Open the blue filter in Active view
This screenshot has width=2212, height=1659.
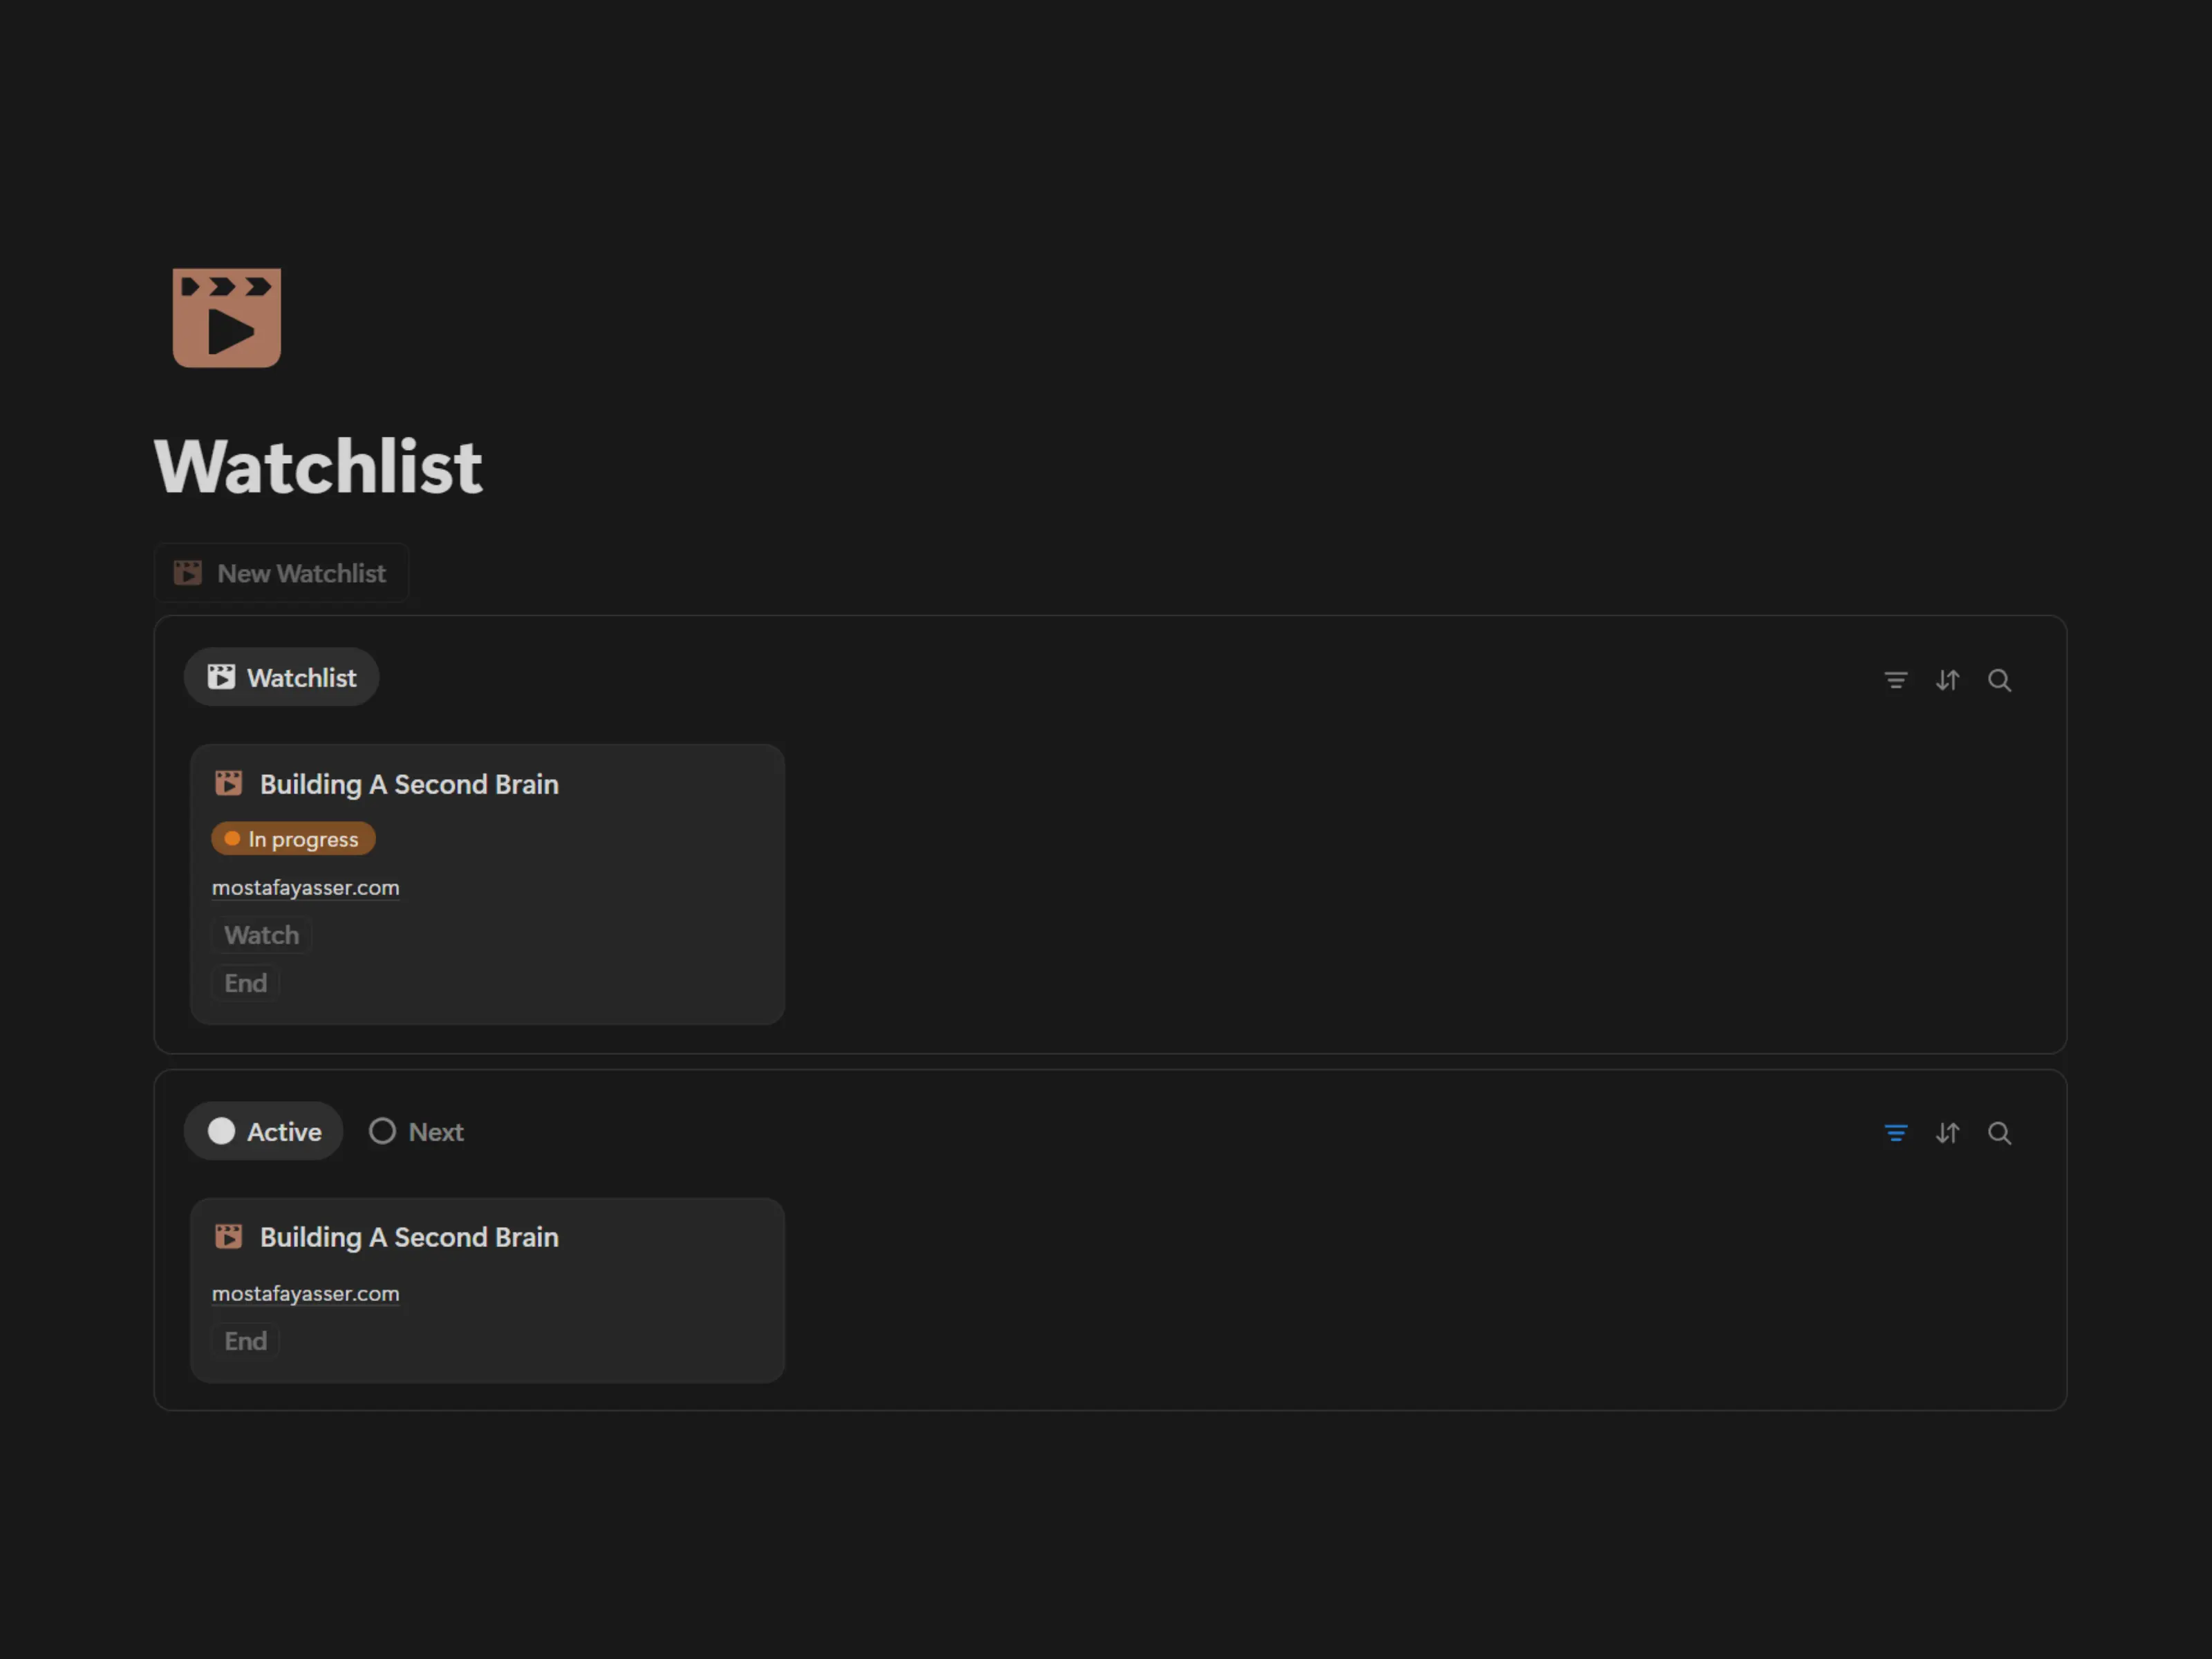click(x=1895, y=1133)
